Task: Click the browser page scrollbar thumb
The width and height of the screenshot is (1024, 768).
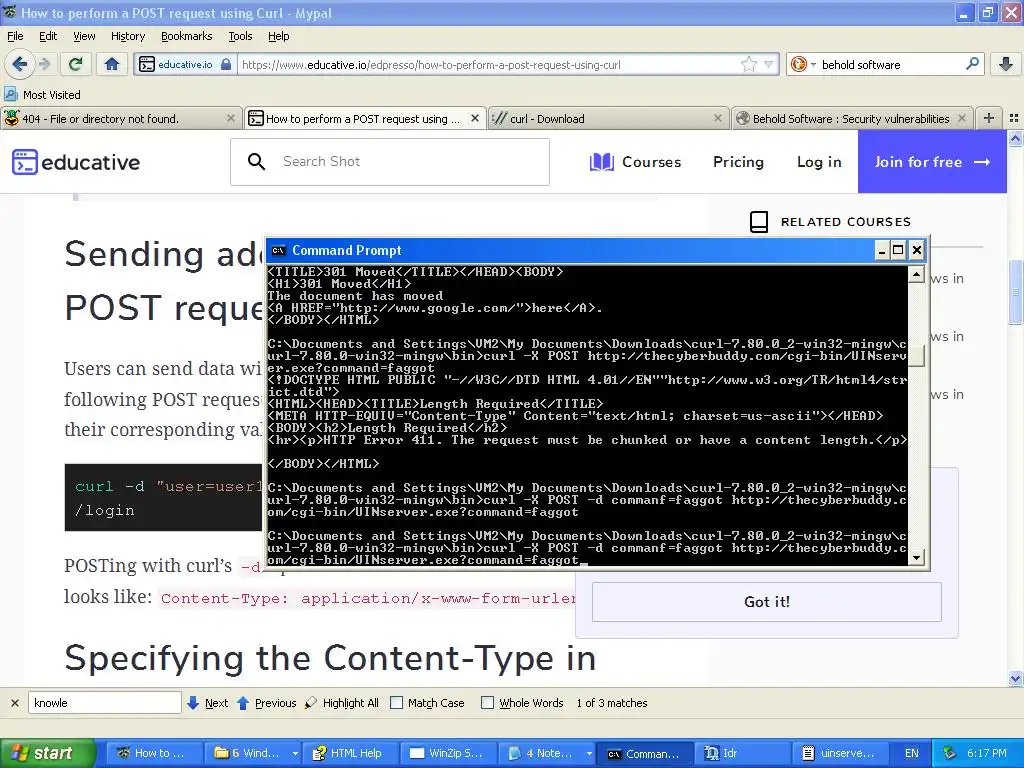Action: [1016, 291]
